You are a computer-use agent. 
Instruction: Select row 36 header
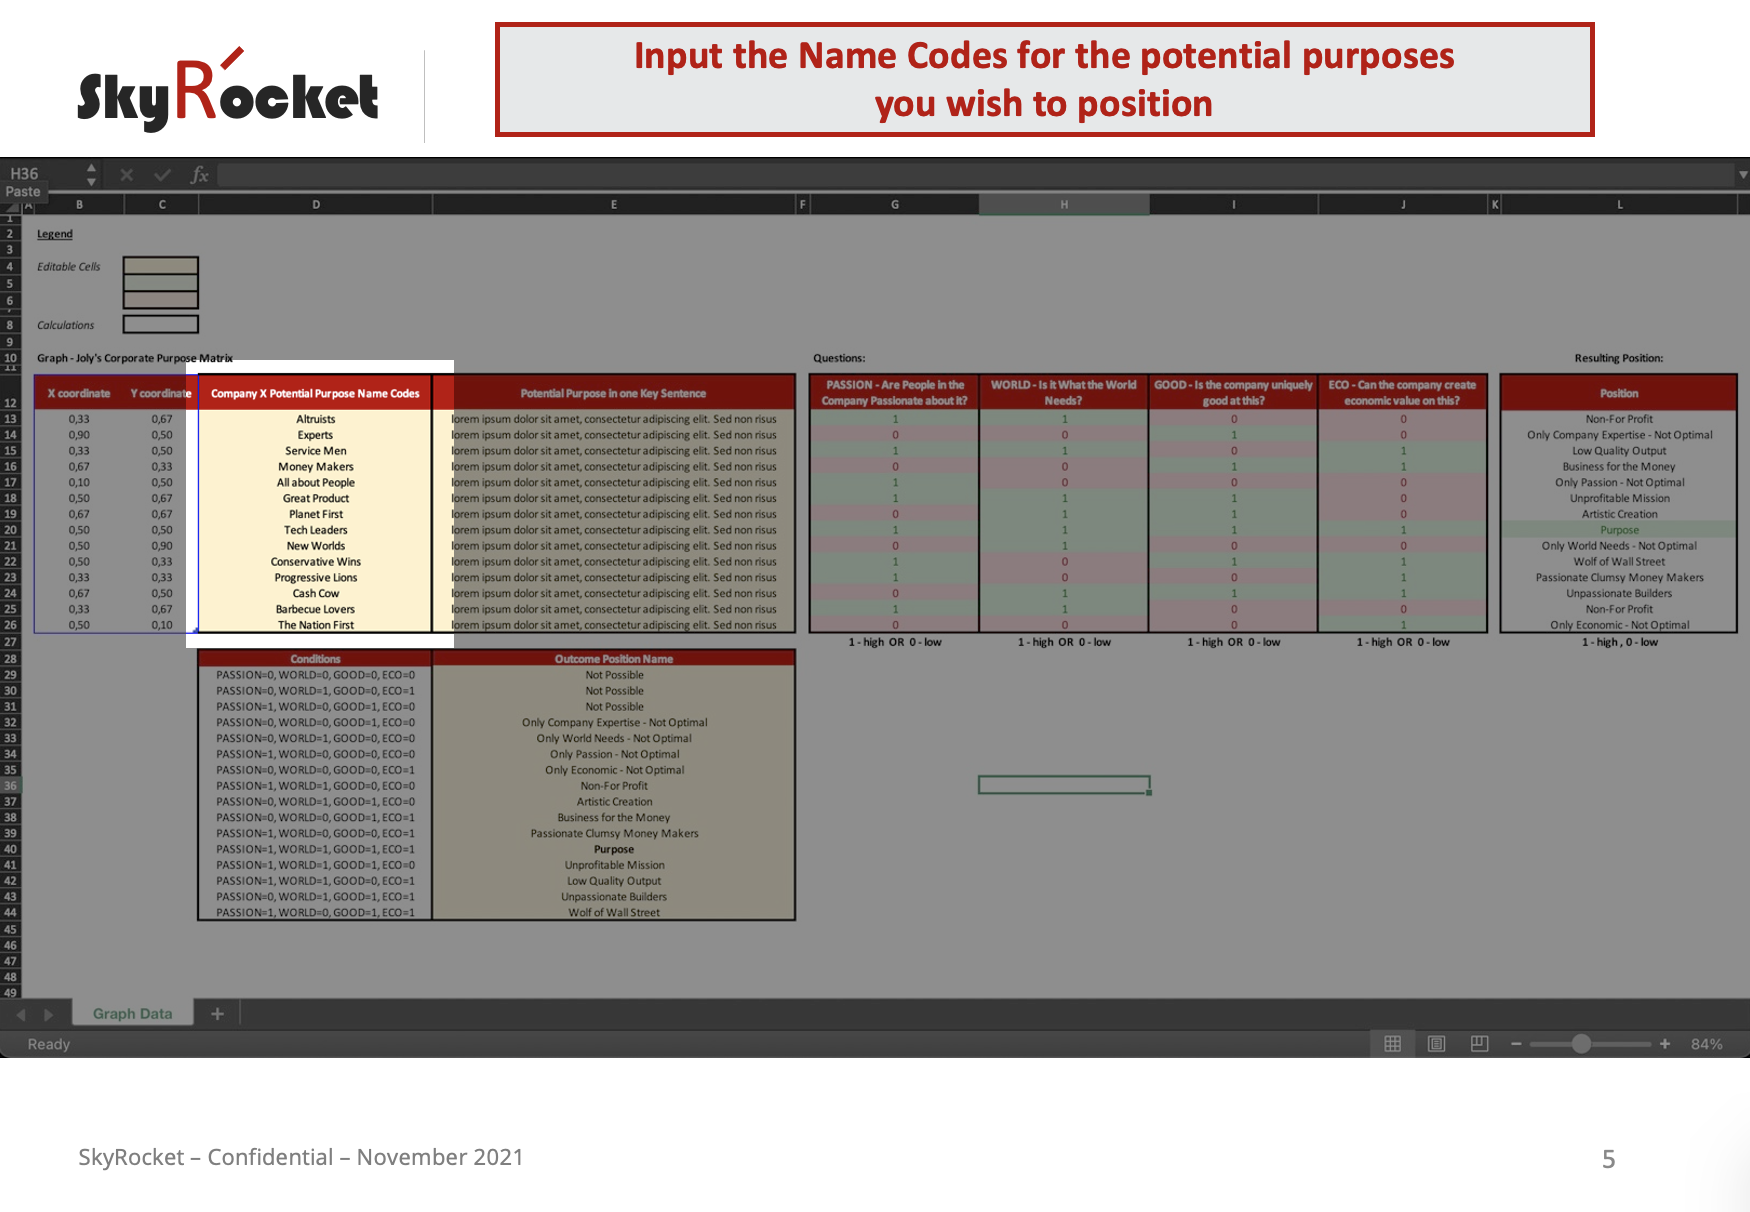[x=10, y=786]
